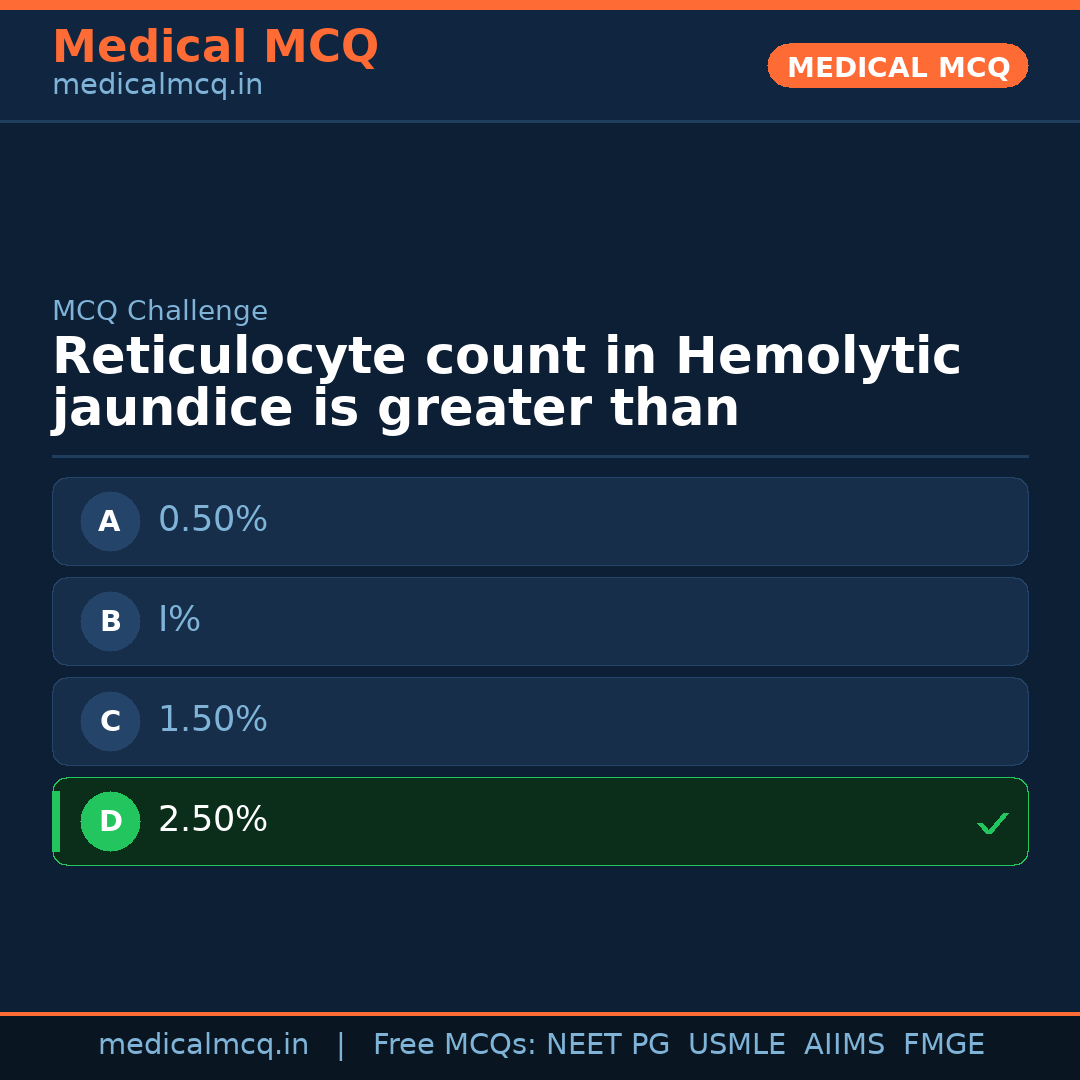The image size is (1080, 1080).
Task: Pick the 1.50% answer text
Action: 213,720
